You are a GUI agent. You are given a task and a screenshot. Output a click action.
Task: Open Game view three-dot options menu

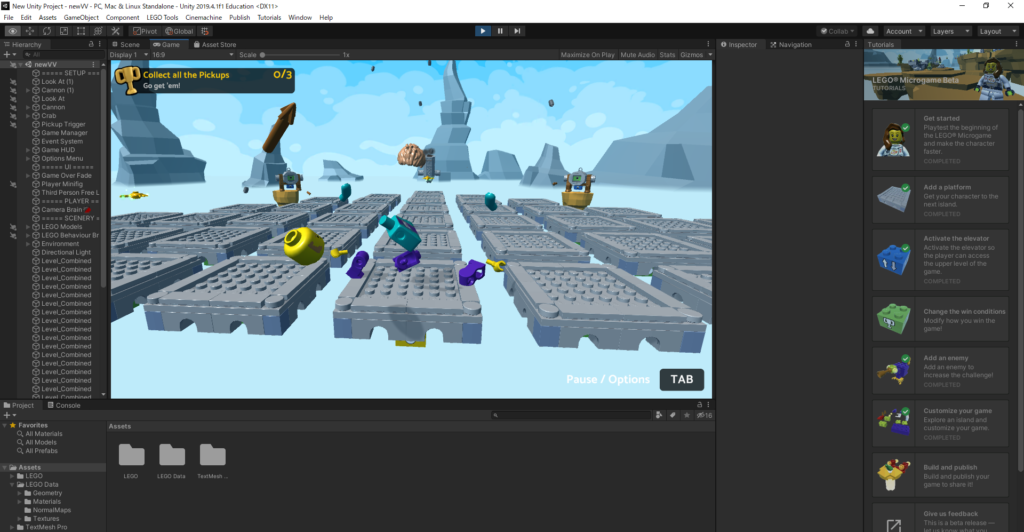pyautogui.click(x=708, y=44)
